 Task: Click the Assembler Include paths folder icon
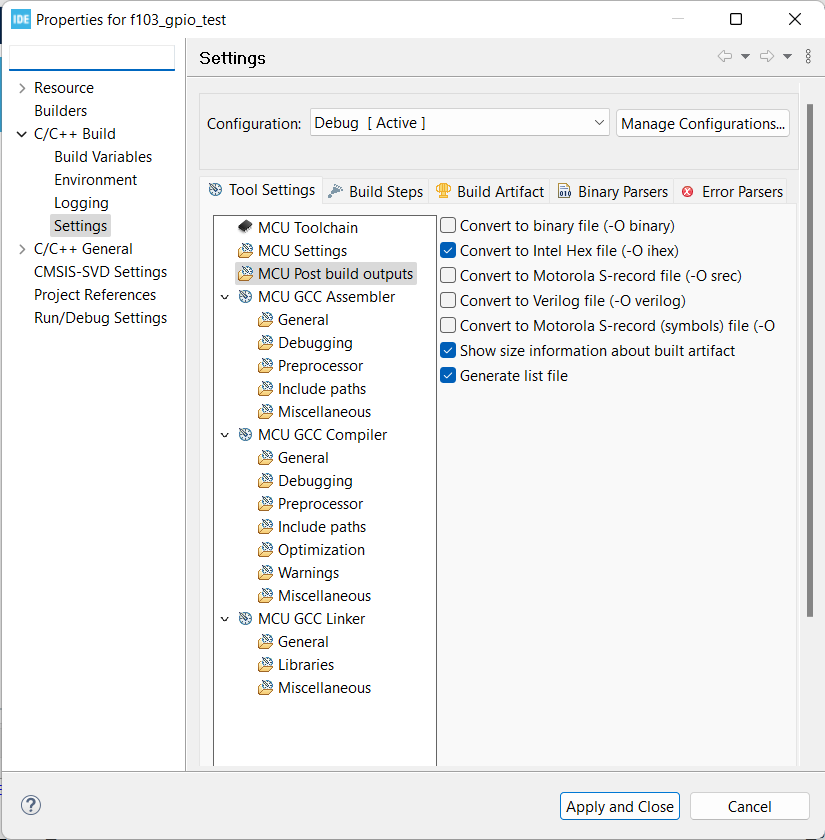tap(265, 388)
